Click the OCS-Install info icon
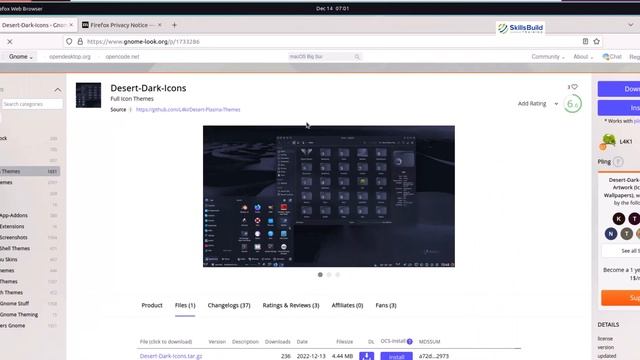This screenshot has width=640, height=360. coord(409,341)
